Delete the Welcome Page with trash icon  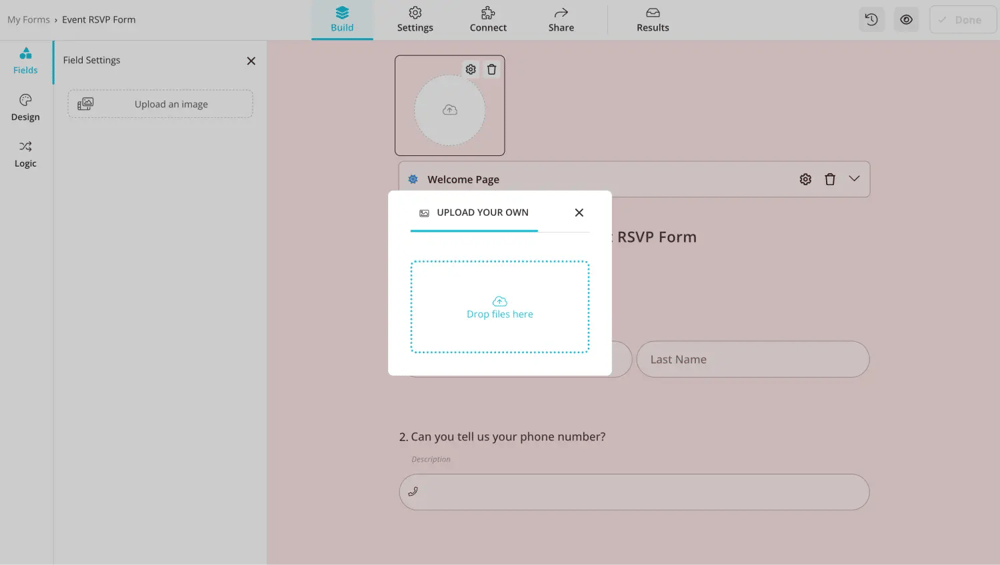830,180
